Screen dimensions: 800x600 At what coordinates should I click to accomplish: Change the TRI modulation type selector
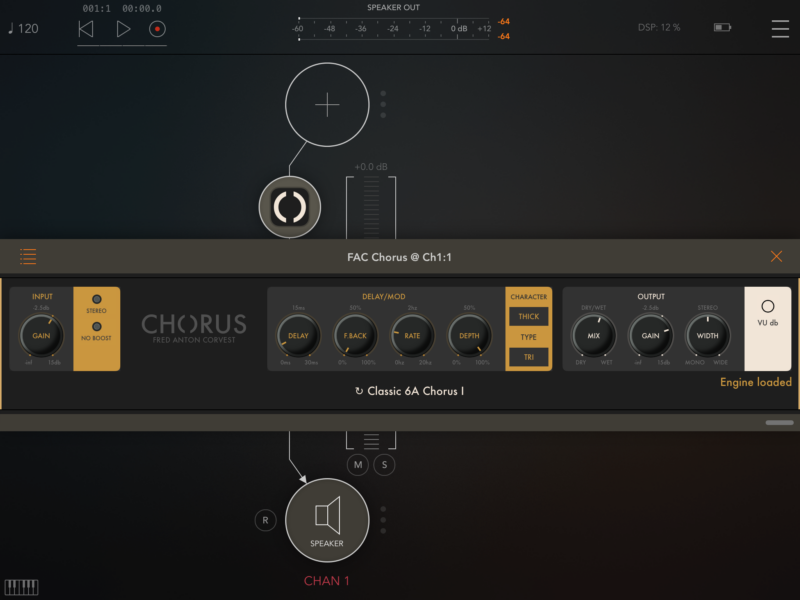529,357
